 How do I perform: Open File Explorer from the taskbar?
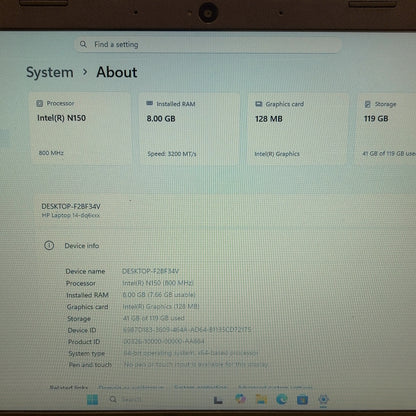(261, 399)
